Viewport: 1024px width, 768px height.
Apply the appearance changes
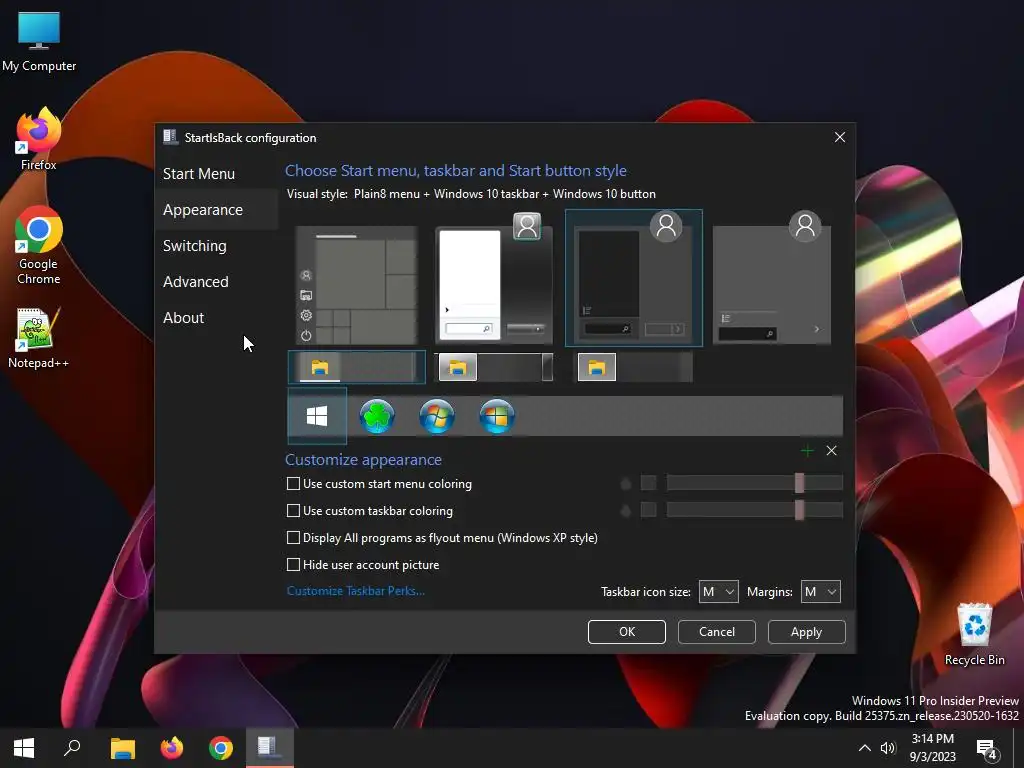click(x=807, y=632)
